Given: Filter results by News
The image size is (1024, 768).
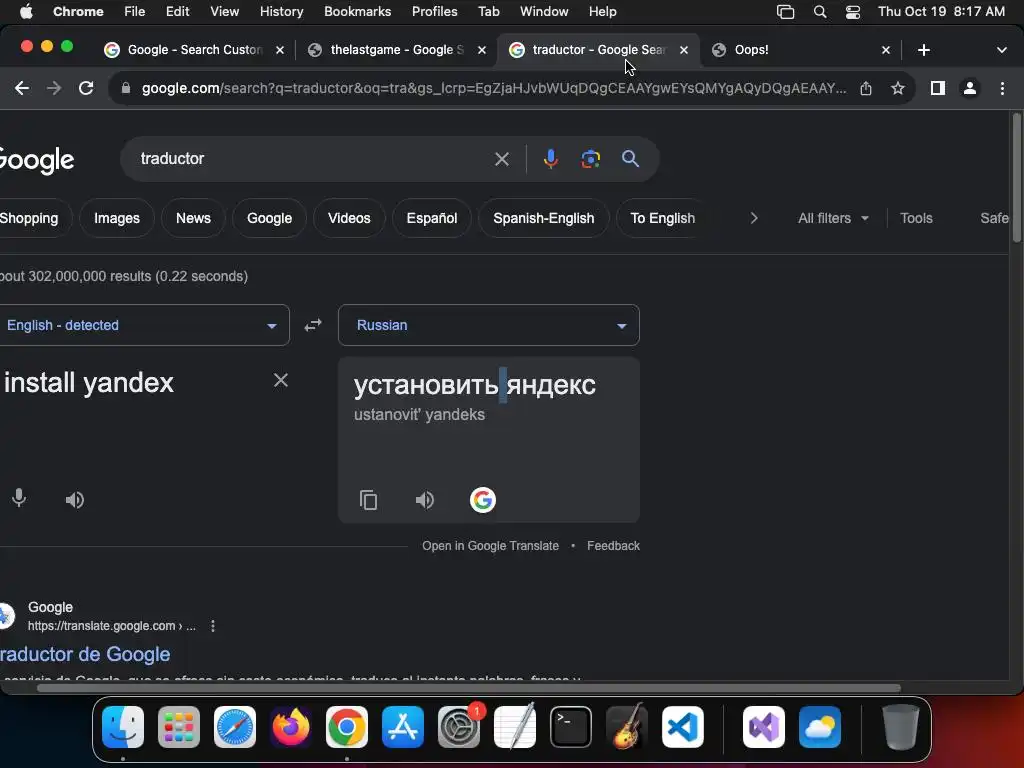Looking at the screenshot, I should [193, 218].
